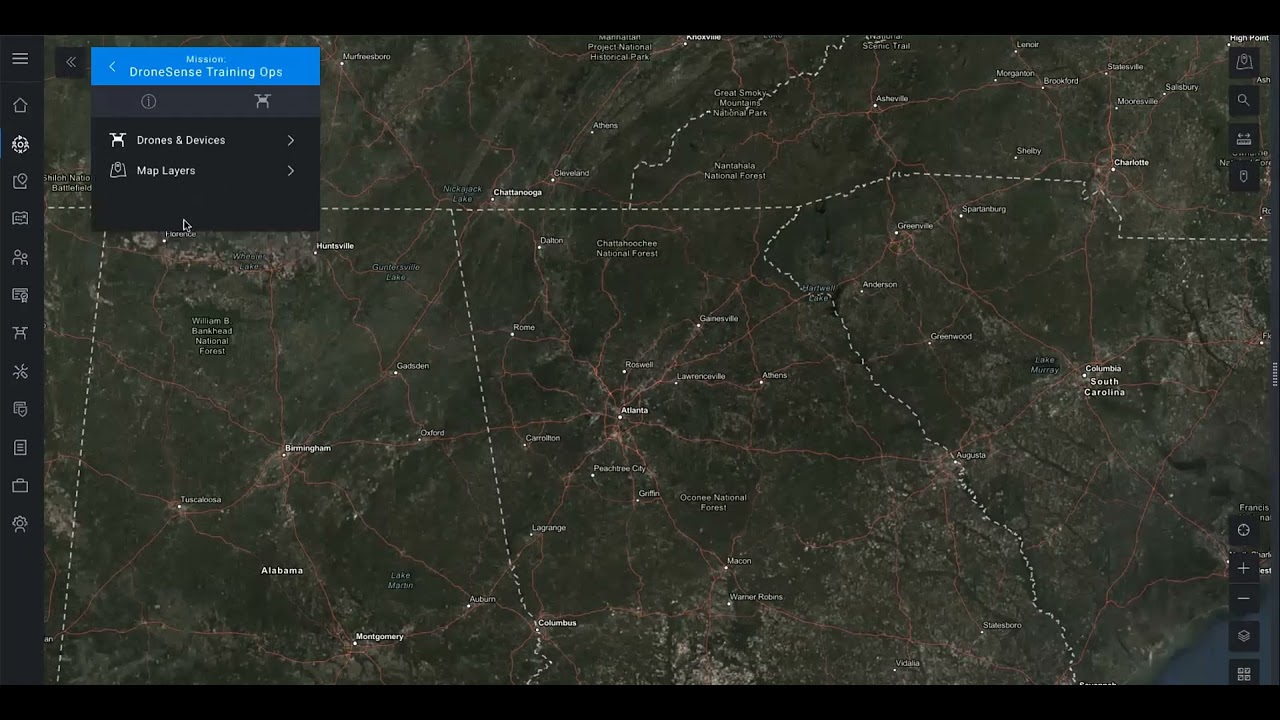Click the South Carolina state label
Screen dimensions: 1280x720
(x=1105, y=387)
